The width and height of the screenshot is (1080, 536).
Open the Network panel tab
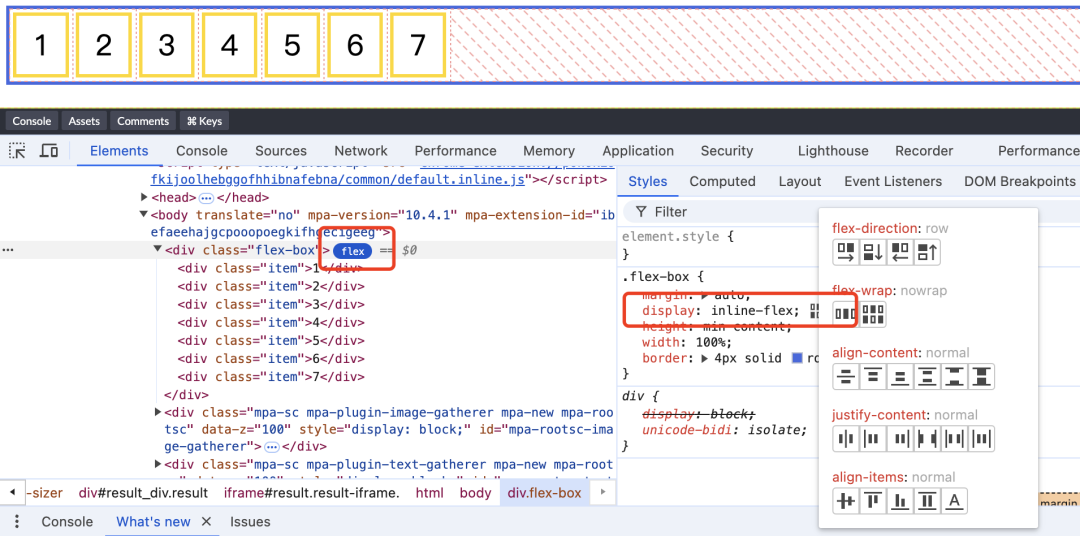361,151
